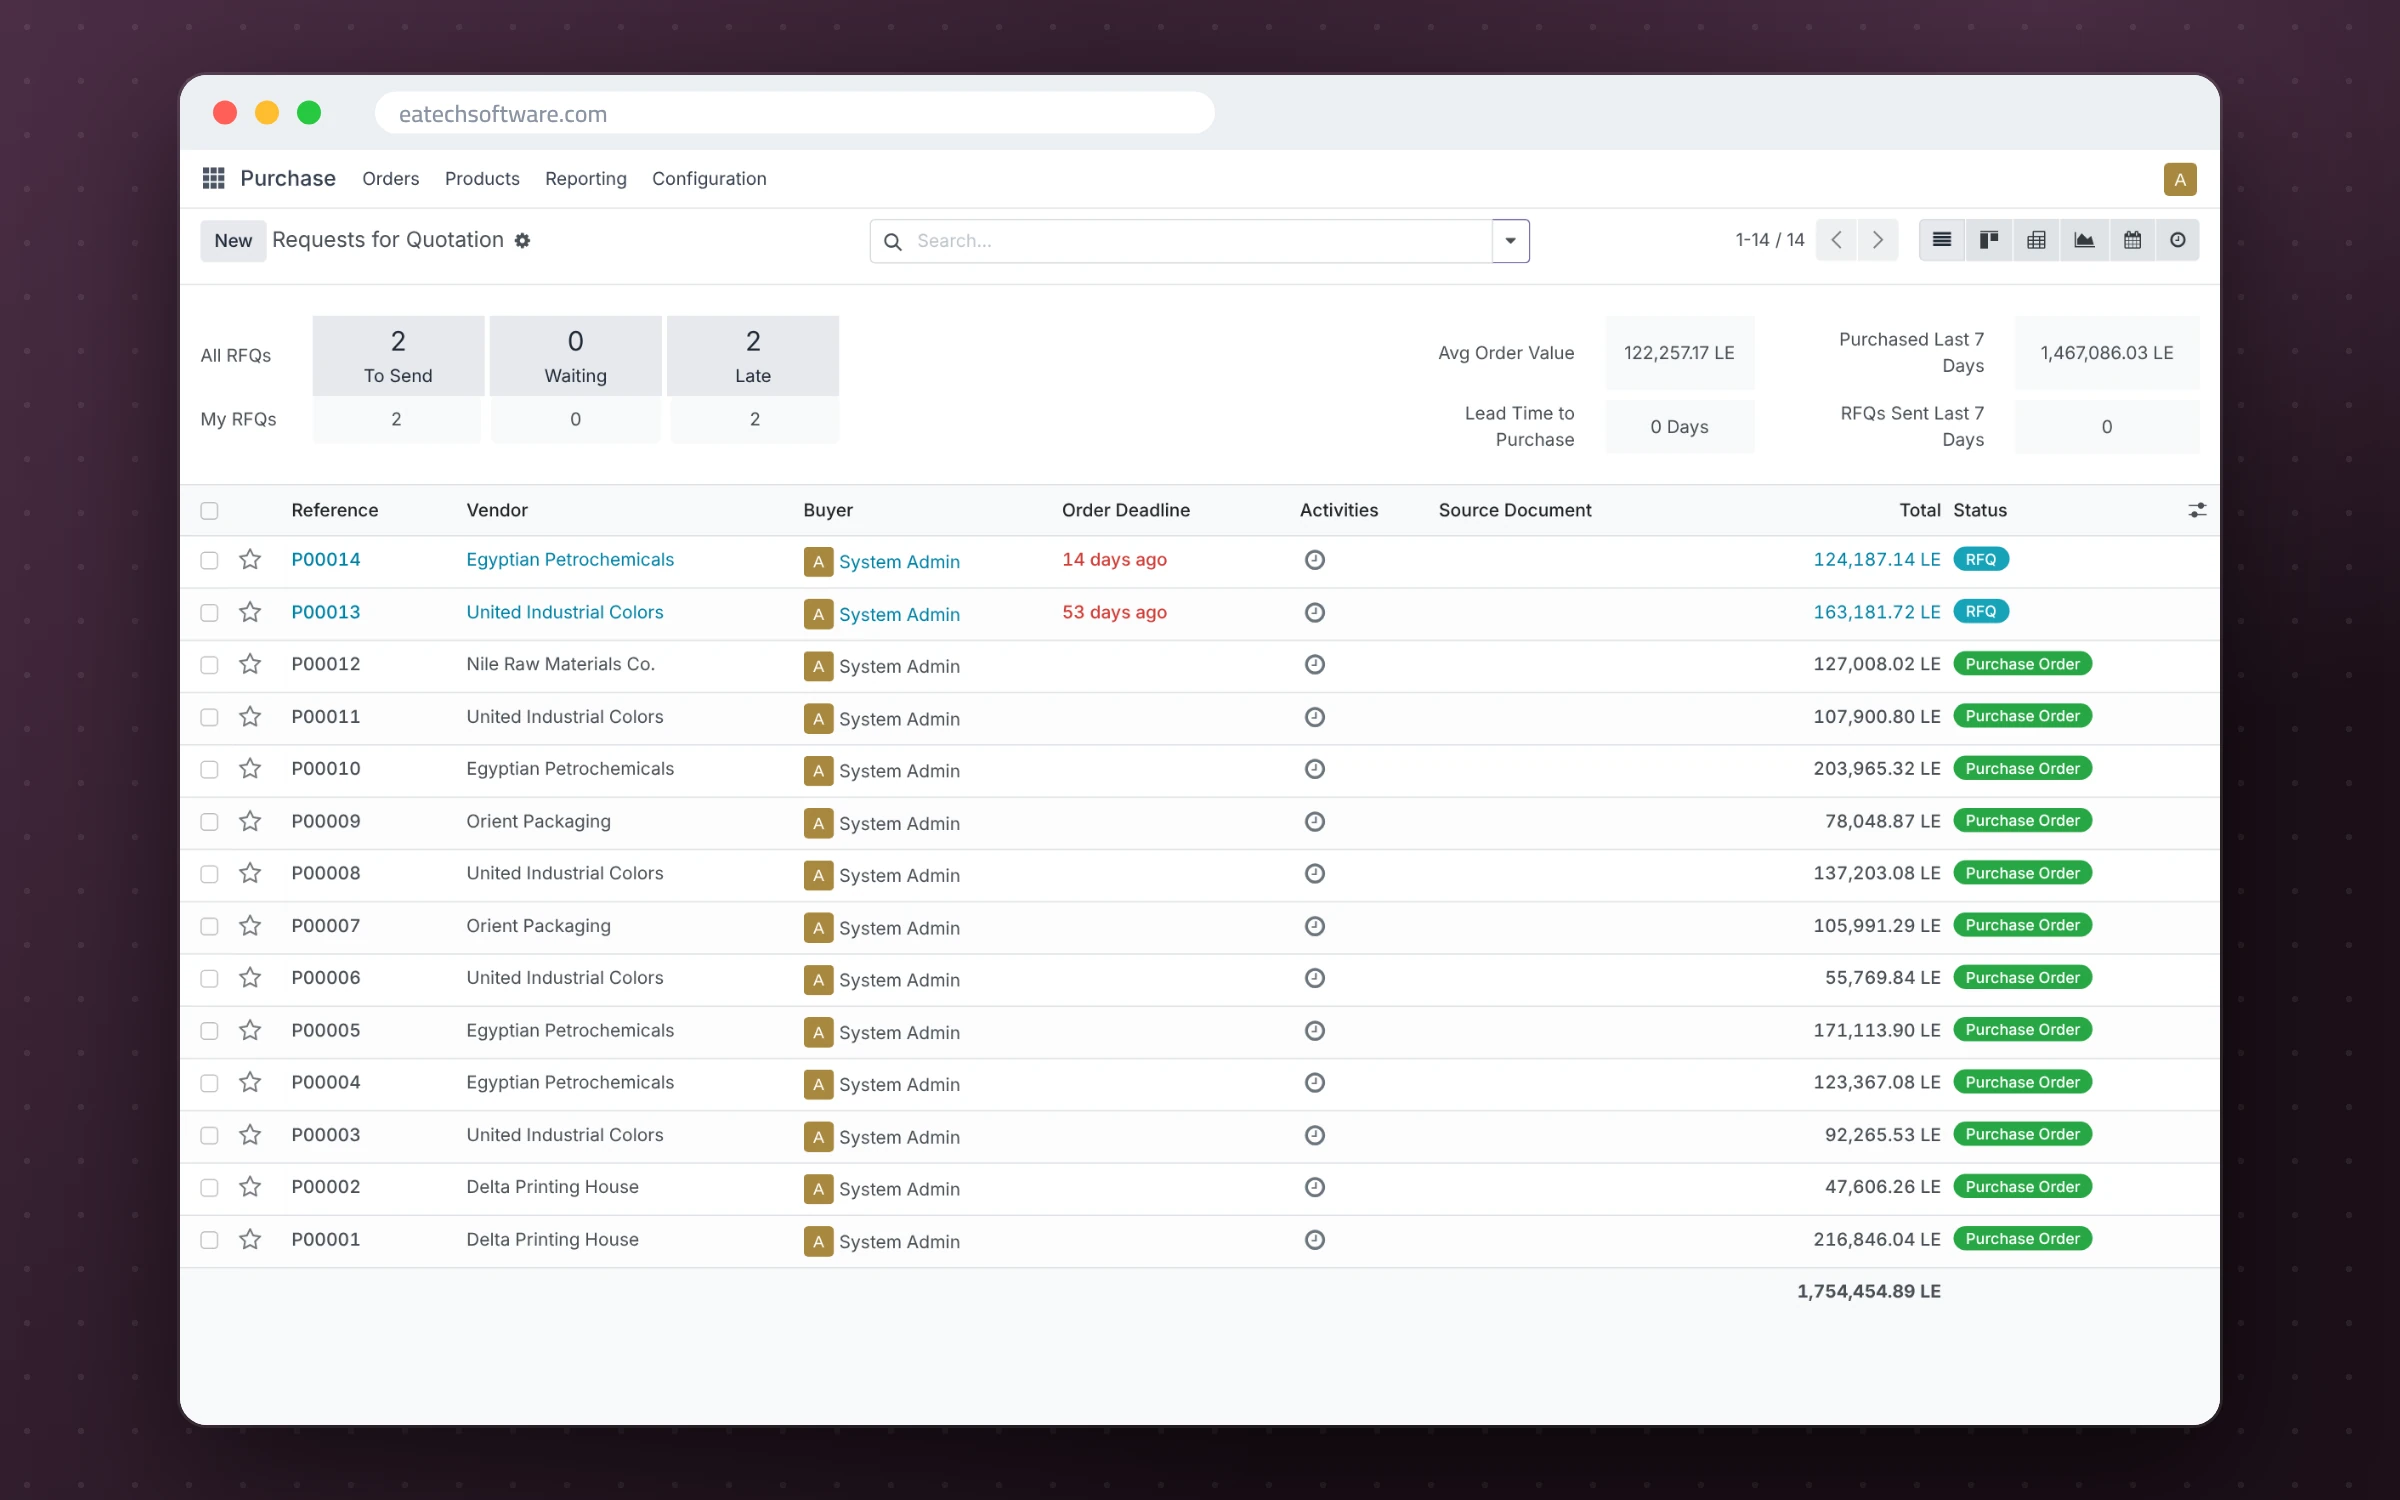
Task: Switch to list view
Action: click(1942, 240)
